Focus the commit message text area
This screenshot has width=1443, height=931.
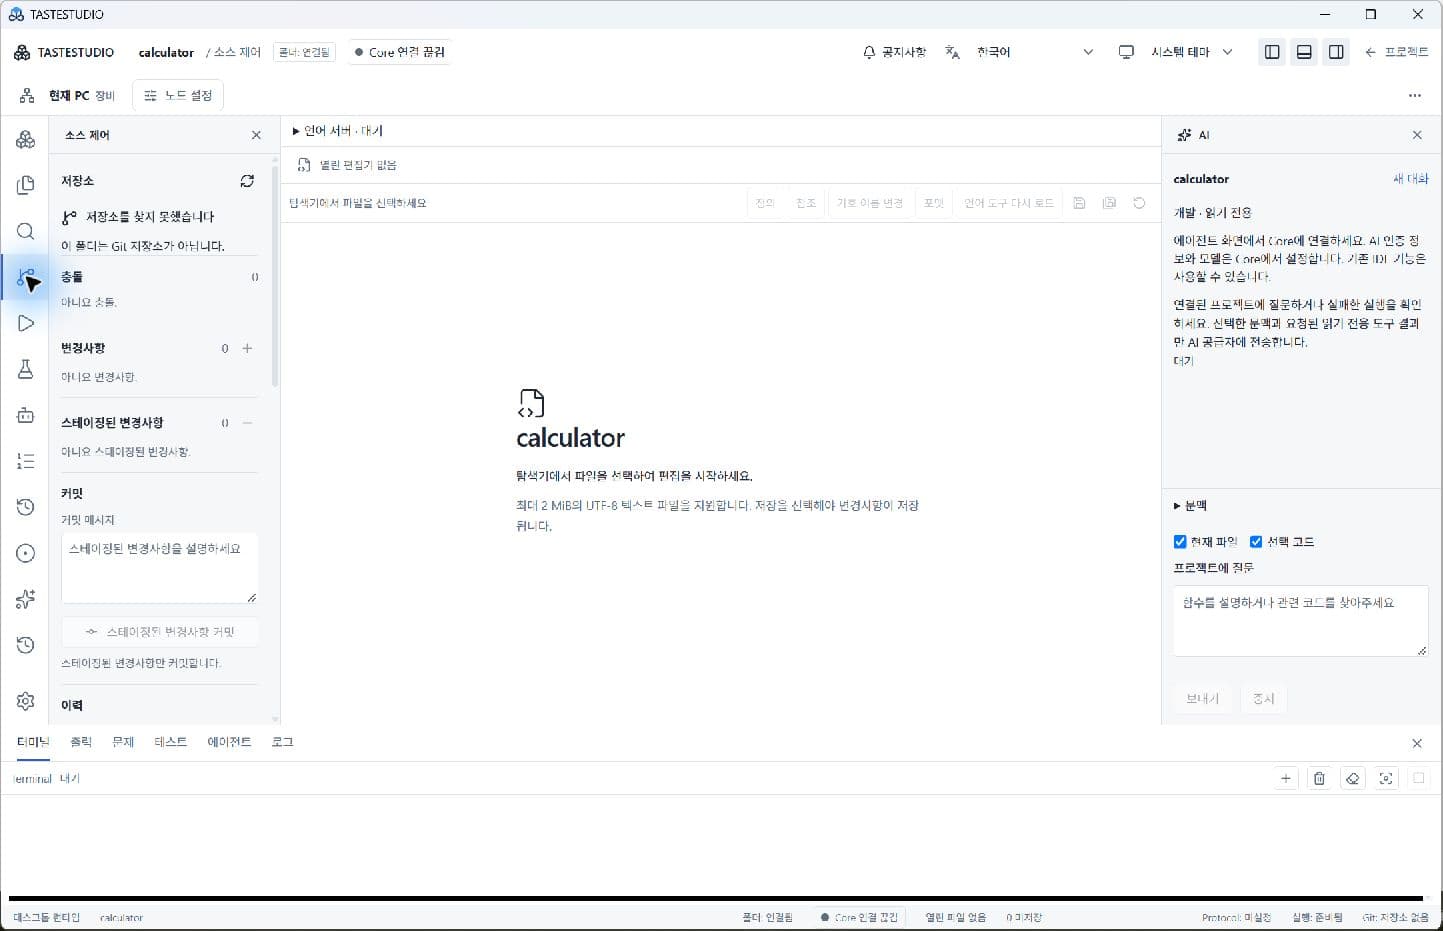pyautogui.click(x=160, y=567)
